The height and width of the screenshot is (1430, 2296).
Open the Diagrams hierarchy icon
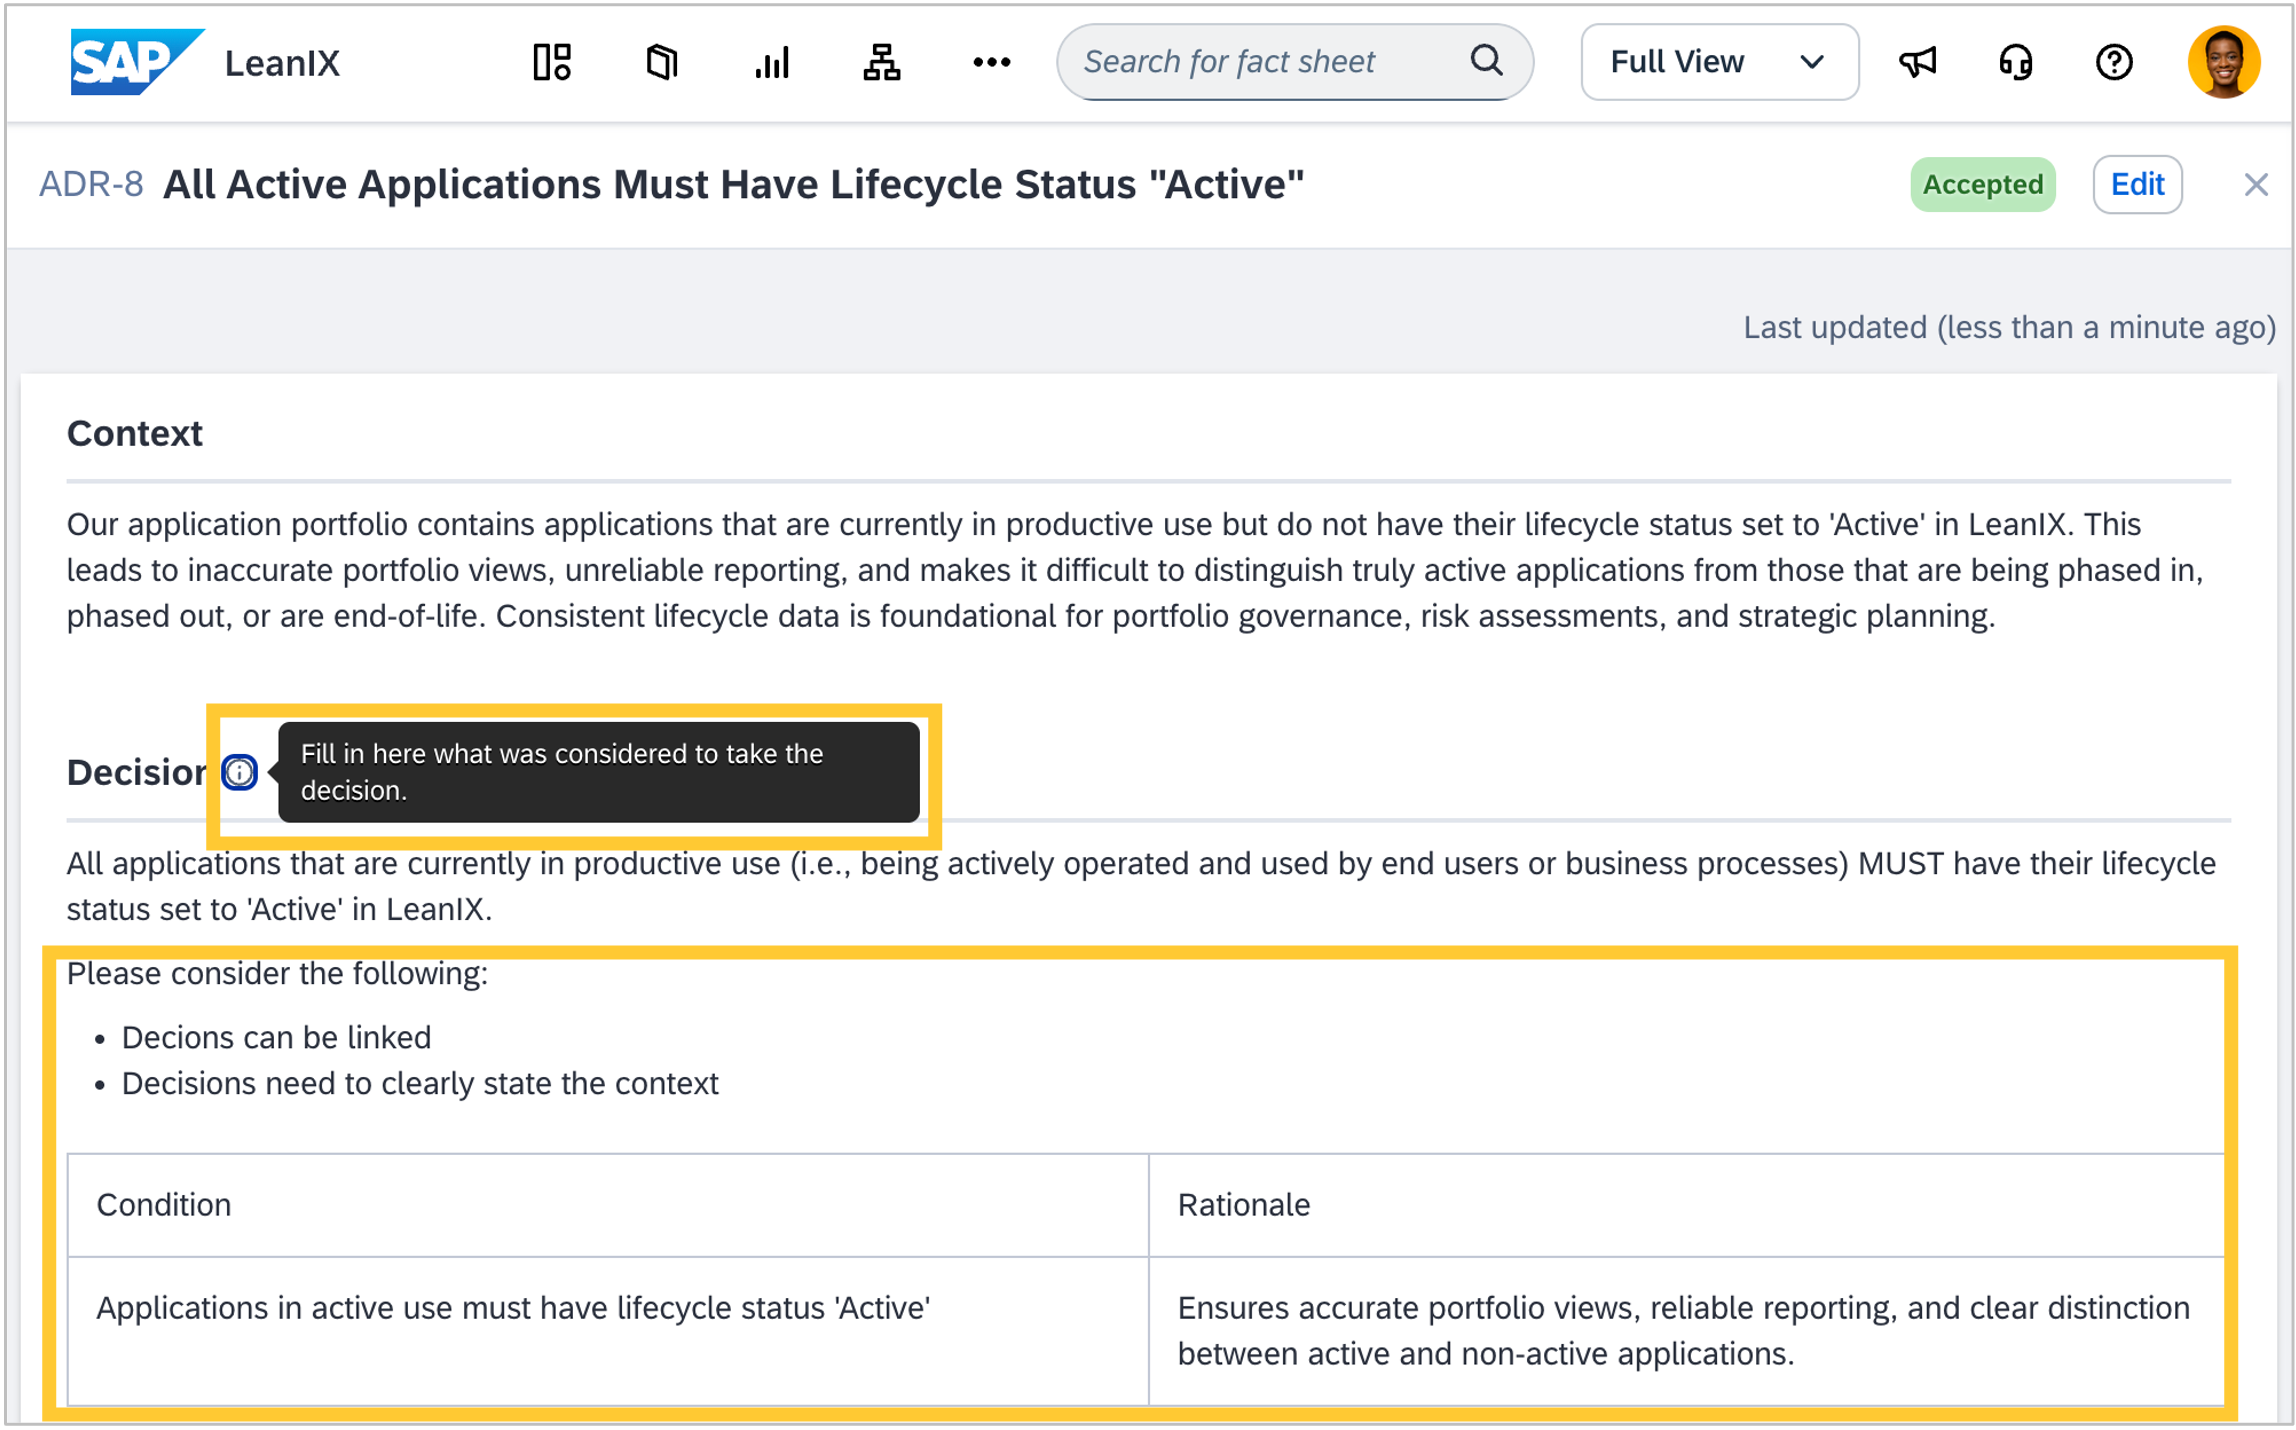881,62
